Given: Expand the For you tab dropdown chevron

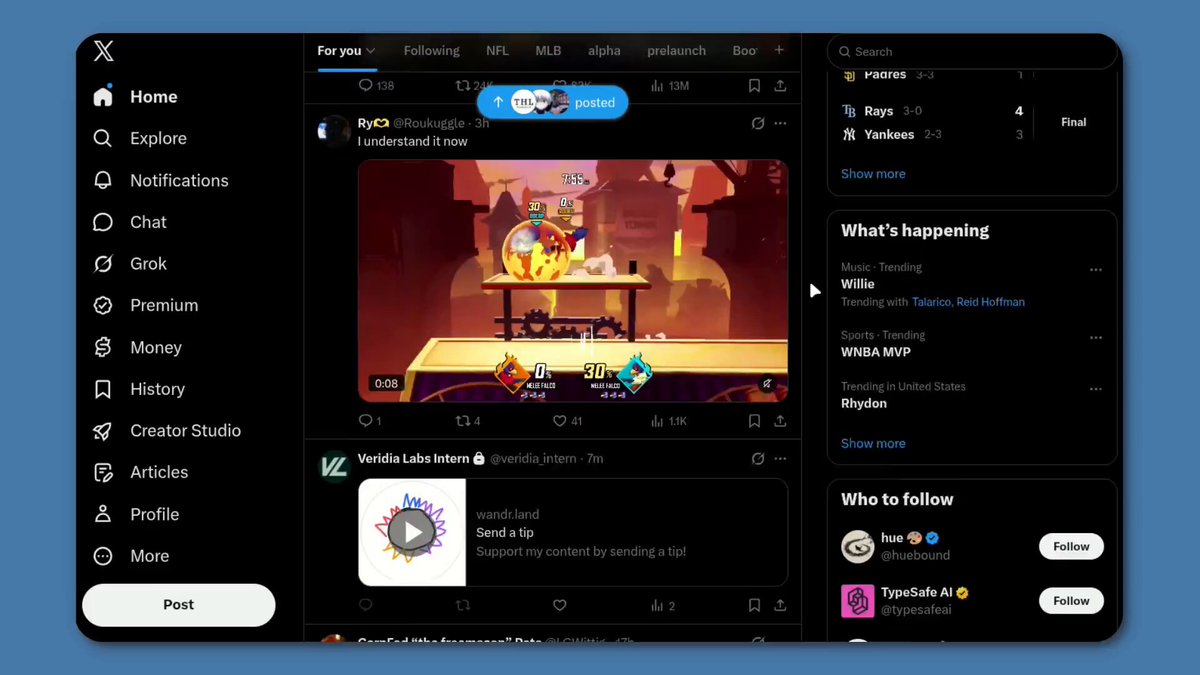Looking at the screenshot, I should point(371,51).
